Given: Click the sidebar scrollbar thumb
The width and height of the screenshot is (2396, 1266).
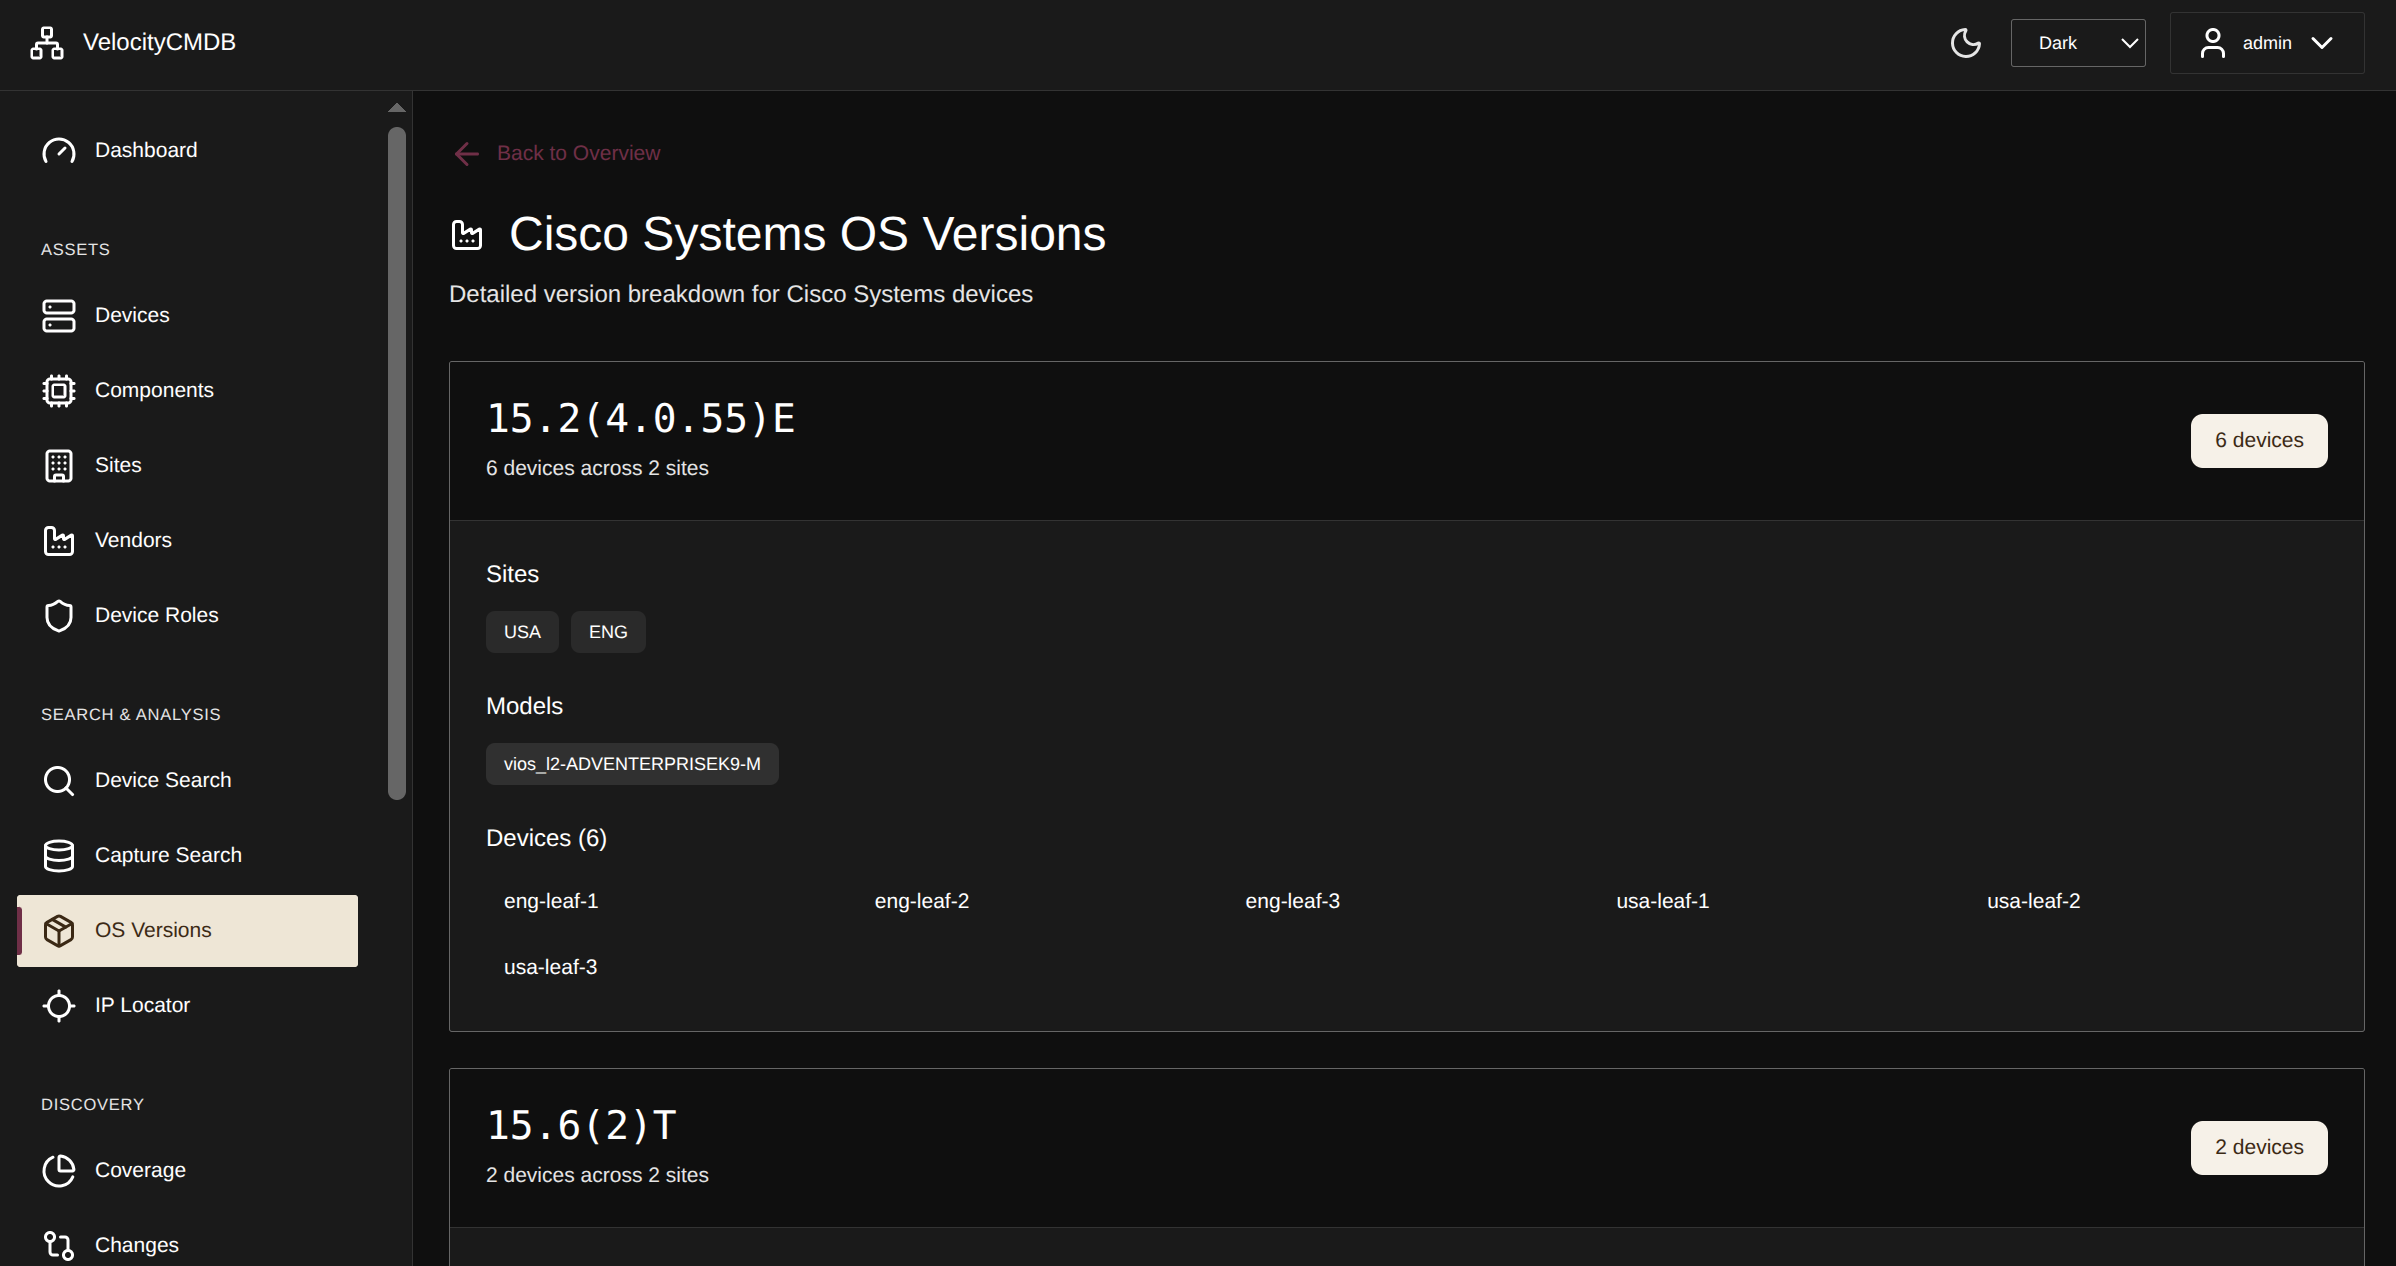Looking at the screenshot, I should [397, 463].
